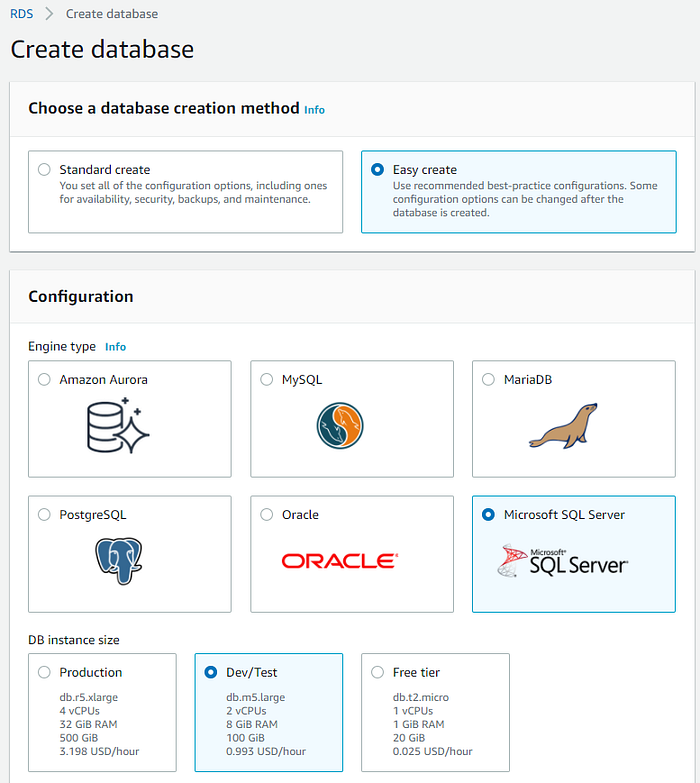700x783 pixels.
Task: Click the Free tier label text
Action: coord(416,672)
